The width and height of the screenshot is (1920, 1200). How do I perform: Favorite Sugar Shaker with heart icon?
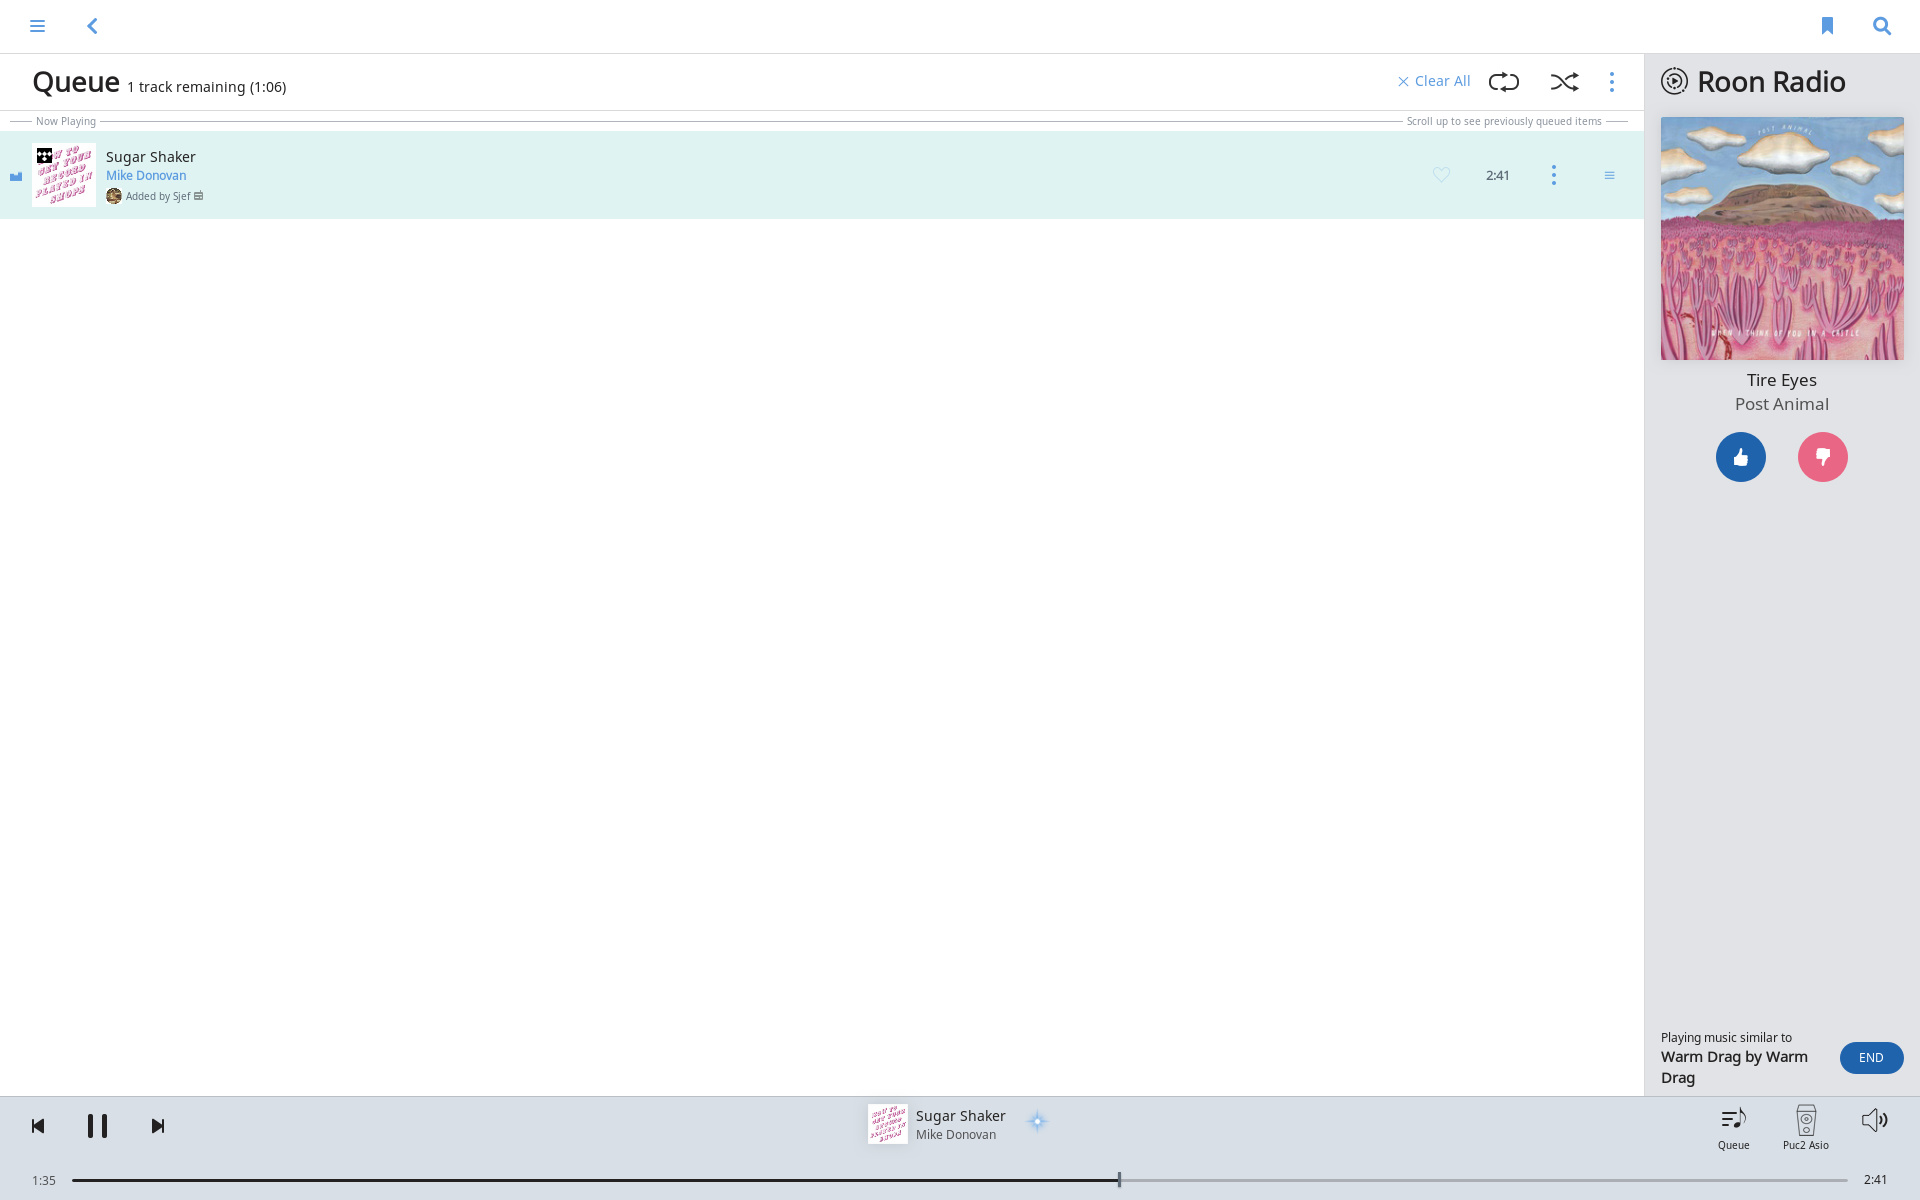pyautogui.click(x=1441, y=175)
